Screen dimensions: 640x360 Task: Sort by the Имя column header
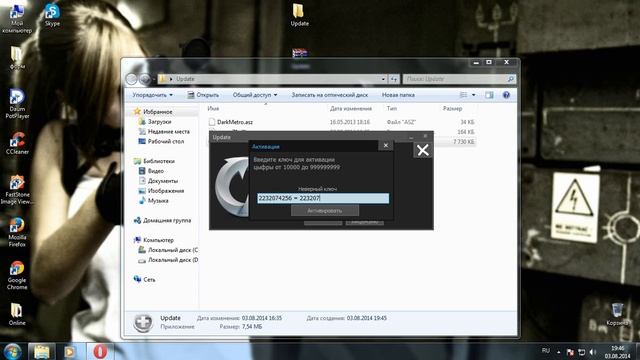[x=213, y=109]
